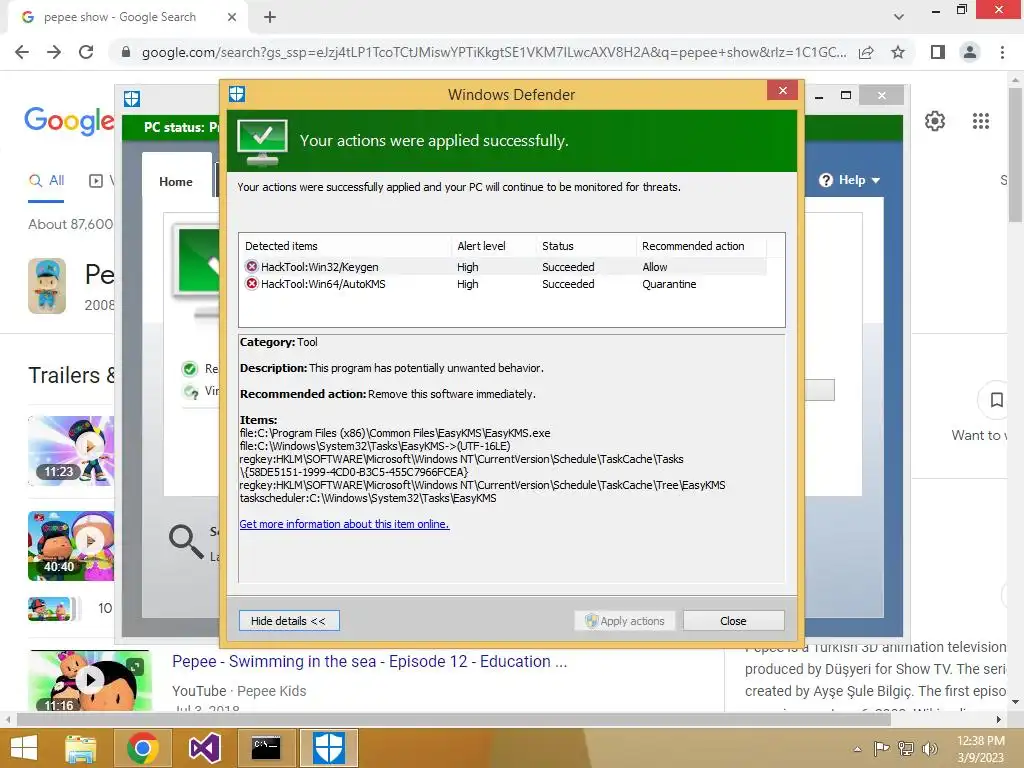Open File Explorer from taskbar
The width and height of the screenshot is (1024, 768).
tap(81, 748)
